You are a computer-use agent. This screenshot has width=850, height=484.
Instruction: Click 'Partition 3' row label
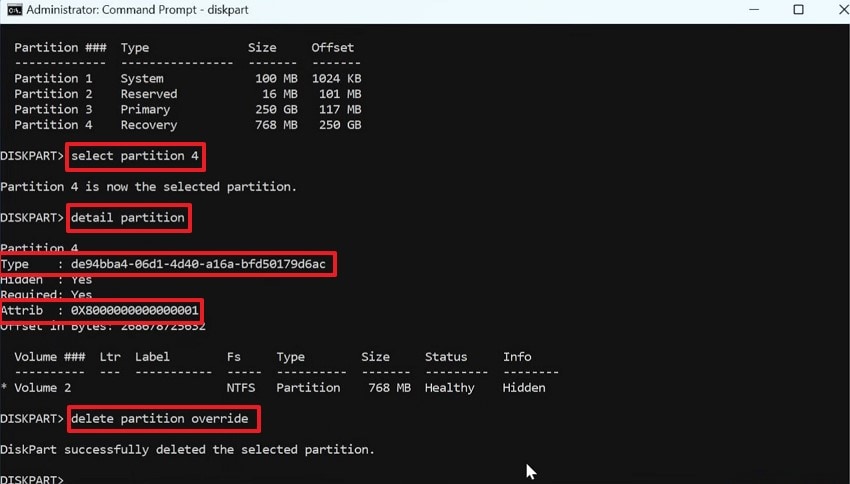pos(53,109)
